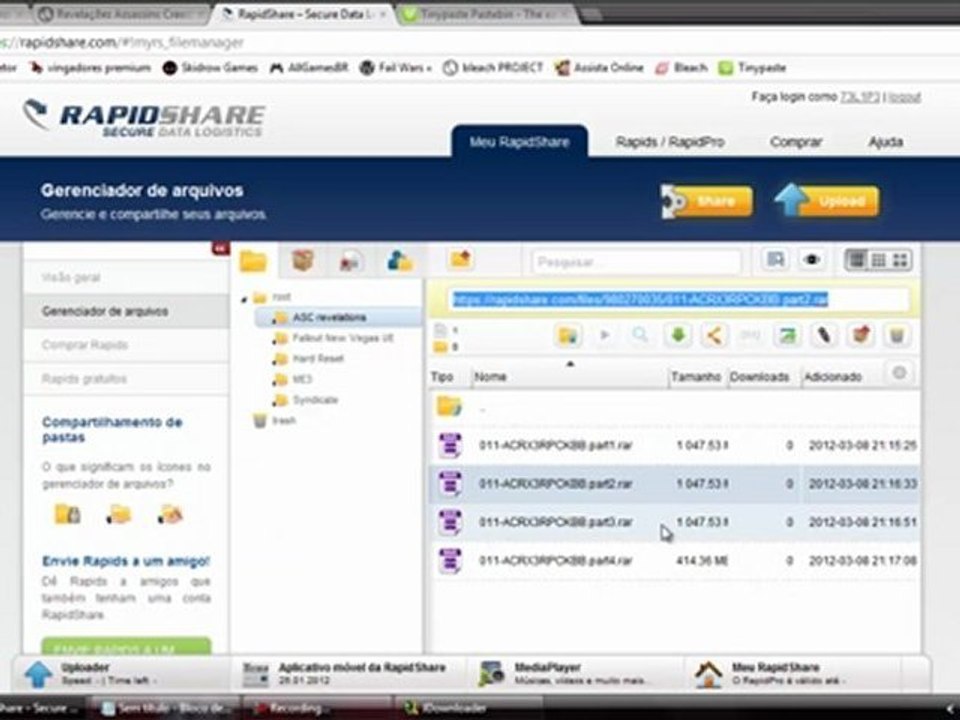This screenshot has height=720, width=960.
Task: Click the RapidShare logo
Action: tap(143, 118)
